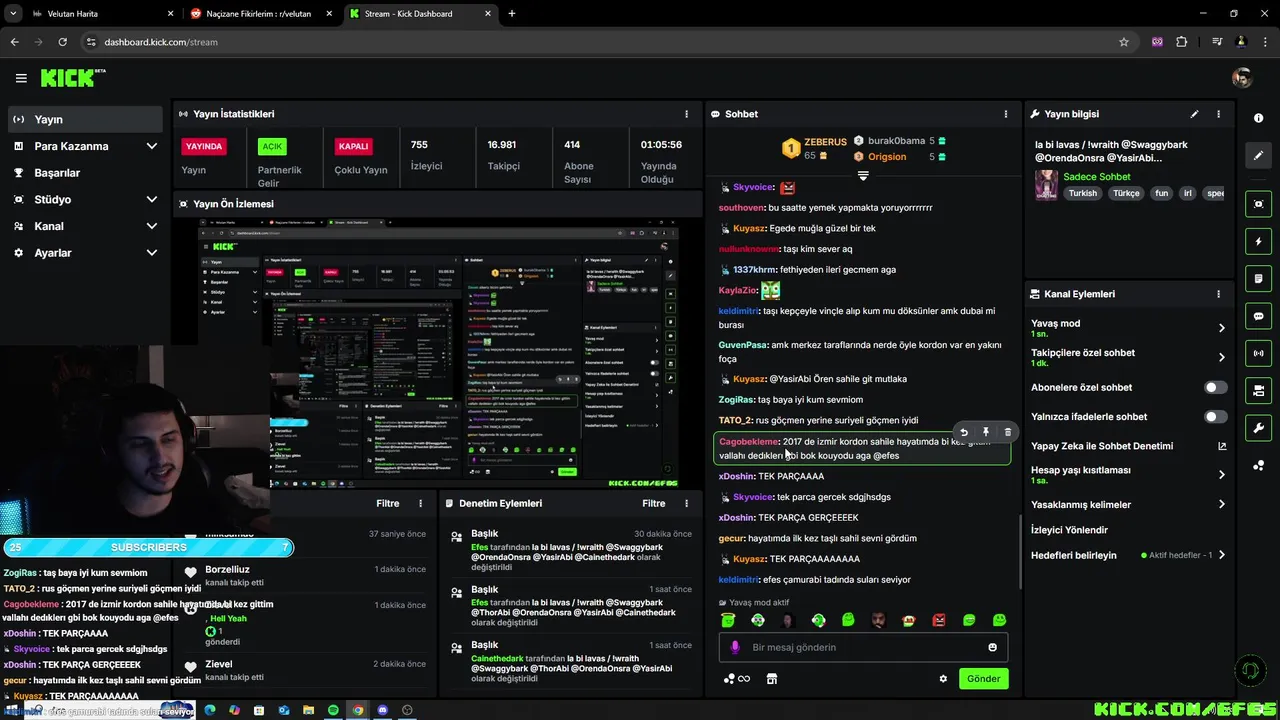Open Hesap yaşı kısıtlaması options arrow
Viewport: 1280px width, 720px height.
1221,475
